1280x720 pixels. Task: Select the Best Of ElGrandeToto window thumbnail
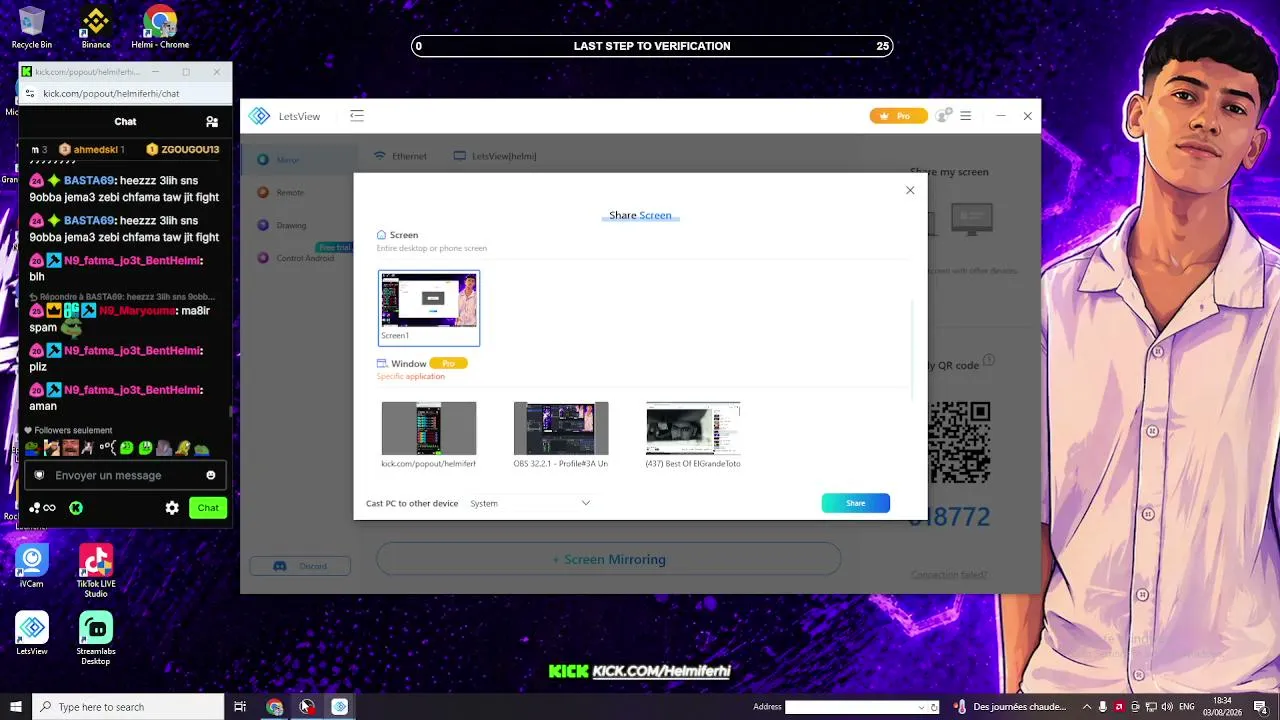click(x=693, y=435)
